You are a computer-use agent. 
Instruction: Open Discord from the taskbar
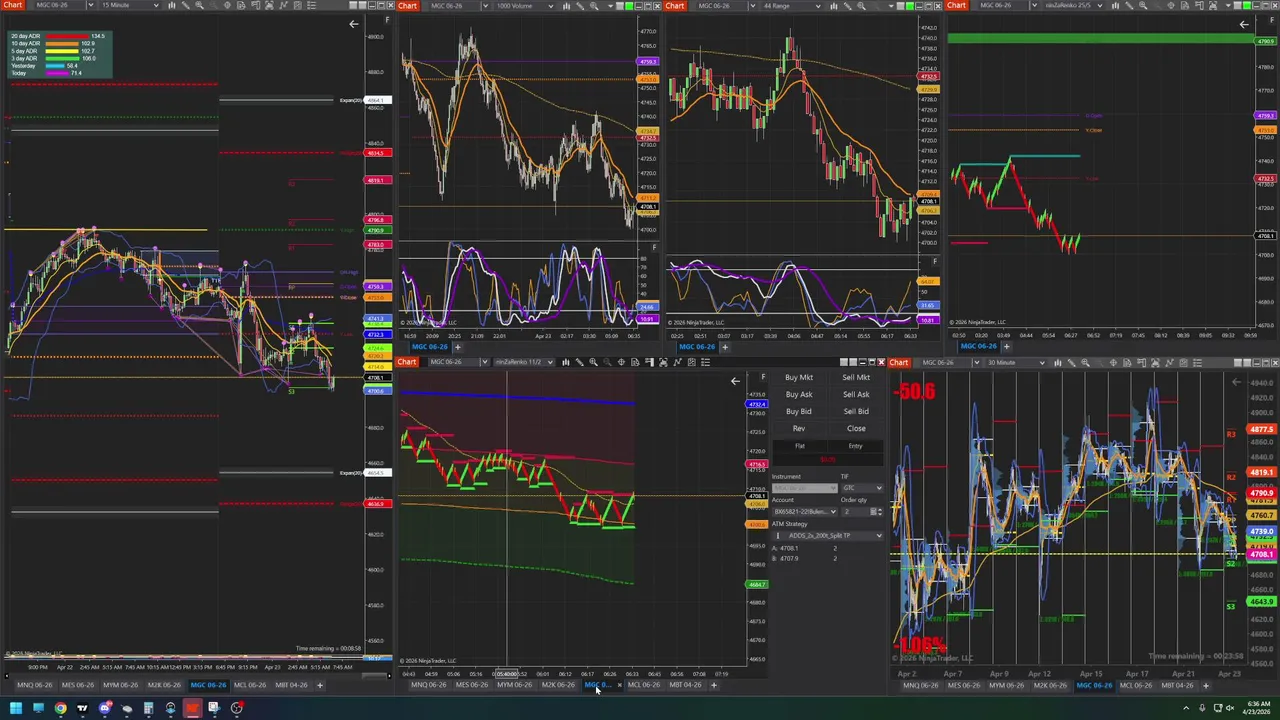pos(105,708)
